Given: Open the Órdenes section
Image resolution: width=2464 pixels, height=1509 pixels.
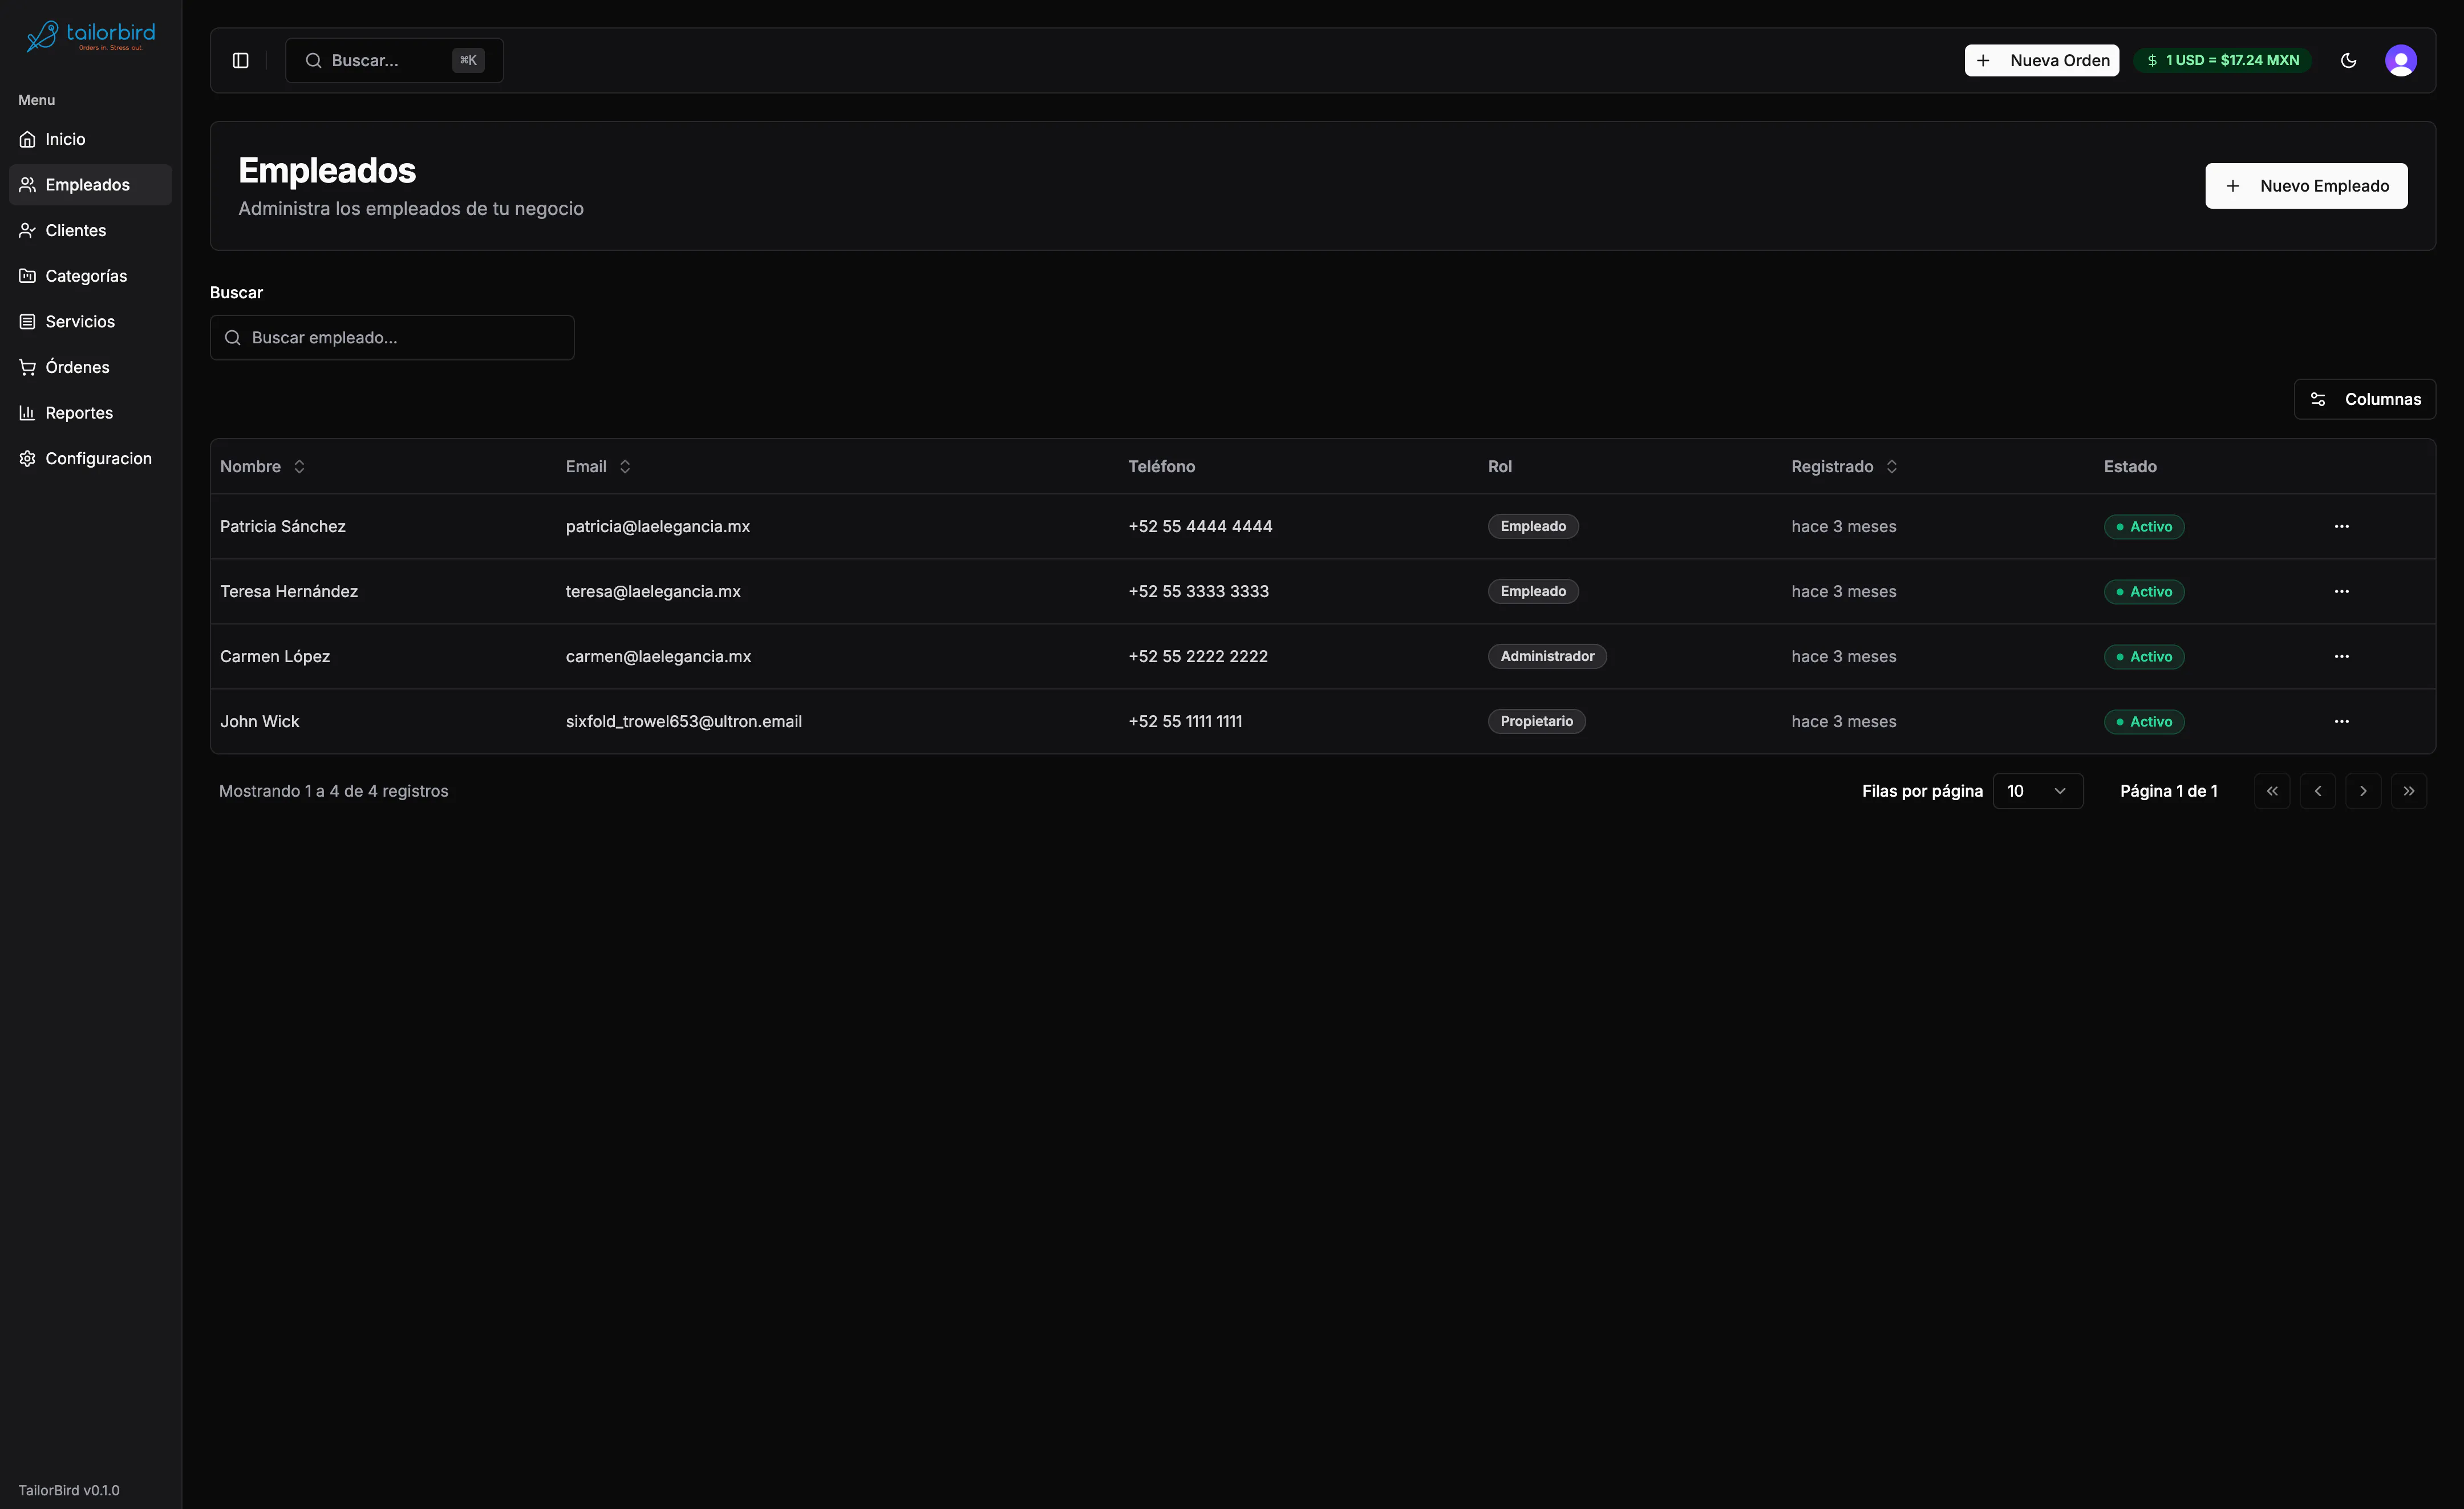Looking at the screenshot, I should (x=90, y=367).
